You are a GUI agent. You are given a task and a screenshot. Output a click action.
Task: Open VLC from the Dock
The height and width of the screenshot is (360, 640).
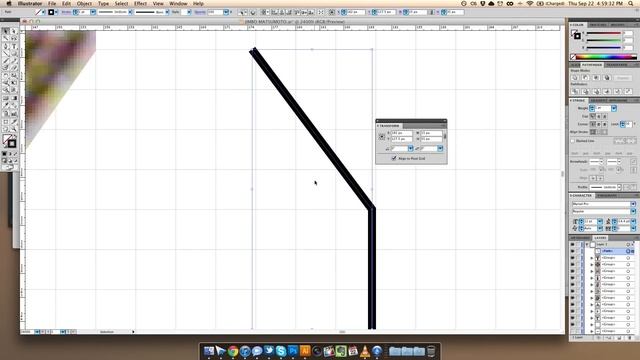tap(365, 351)
